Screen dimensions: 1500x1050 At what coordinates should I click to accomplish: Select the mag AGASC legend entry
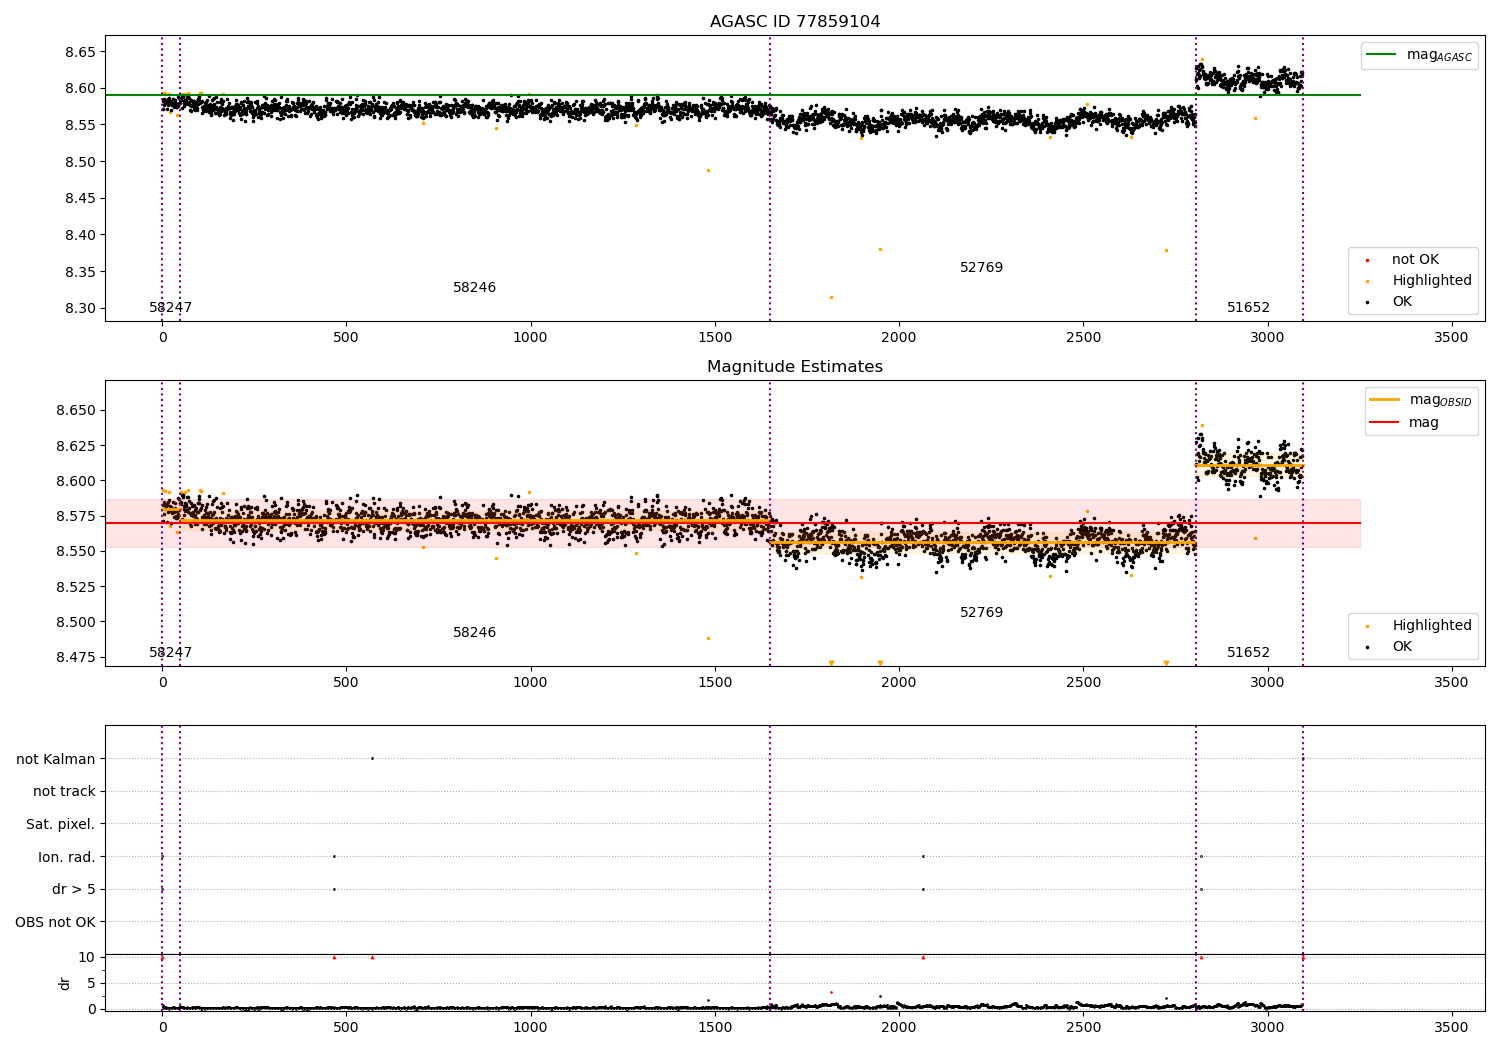[1419, 55]
